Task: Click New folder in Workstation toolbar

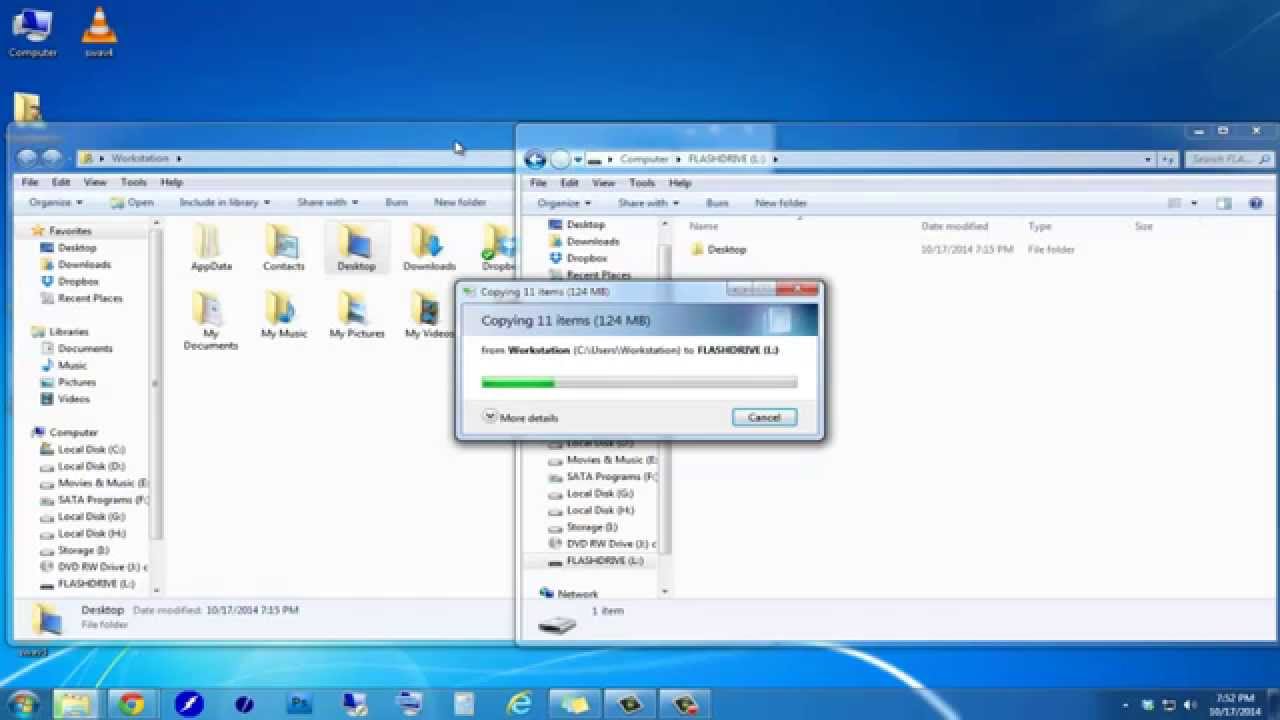Action: coord(460,202)
